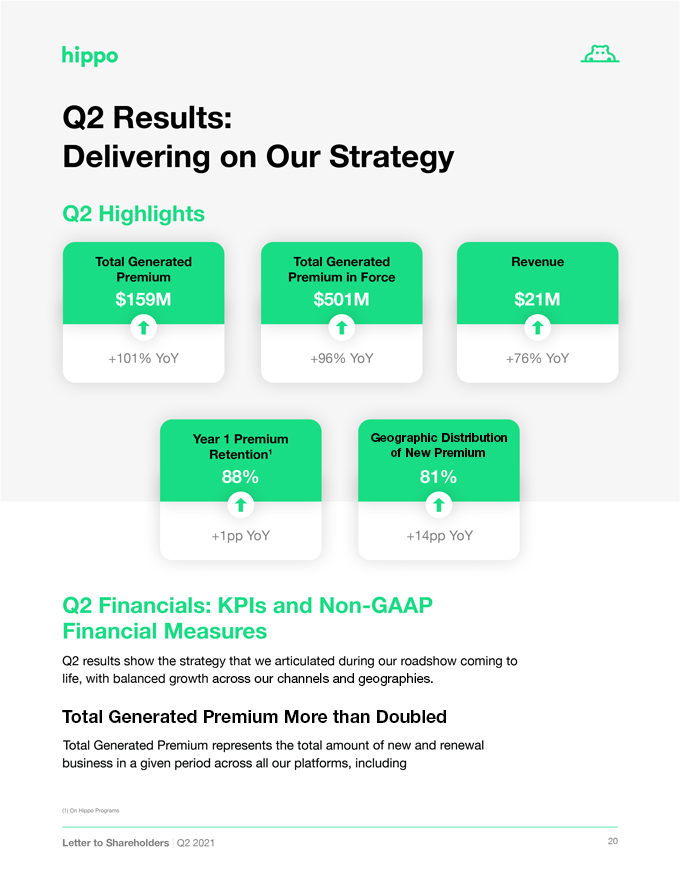Click the Q2 Financials KPIs heading

click(247, 618)
